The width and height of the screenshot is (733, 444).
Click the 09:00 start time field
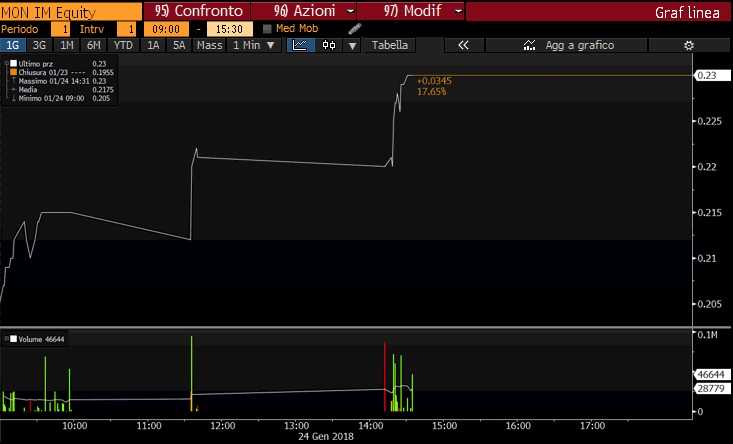[166, 29]
